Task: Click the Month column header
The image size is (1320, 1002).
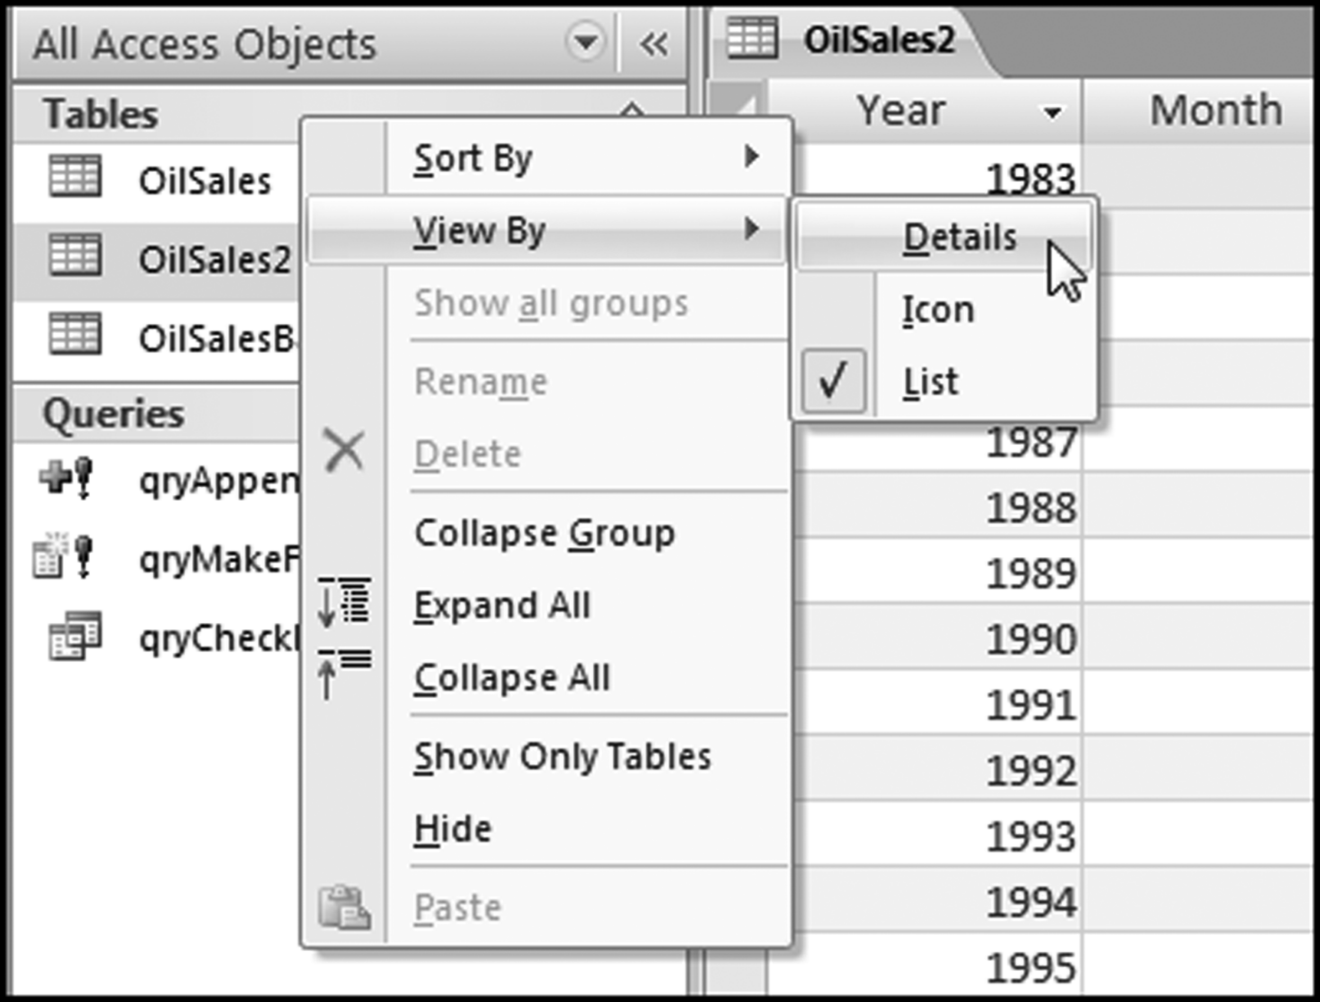Action: 1214,110
